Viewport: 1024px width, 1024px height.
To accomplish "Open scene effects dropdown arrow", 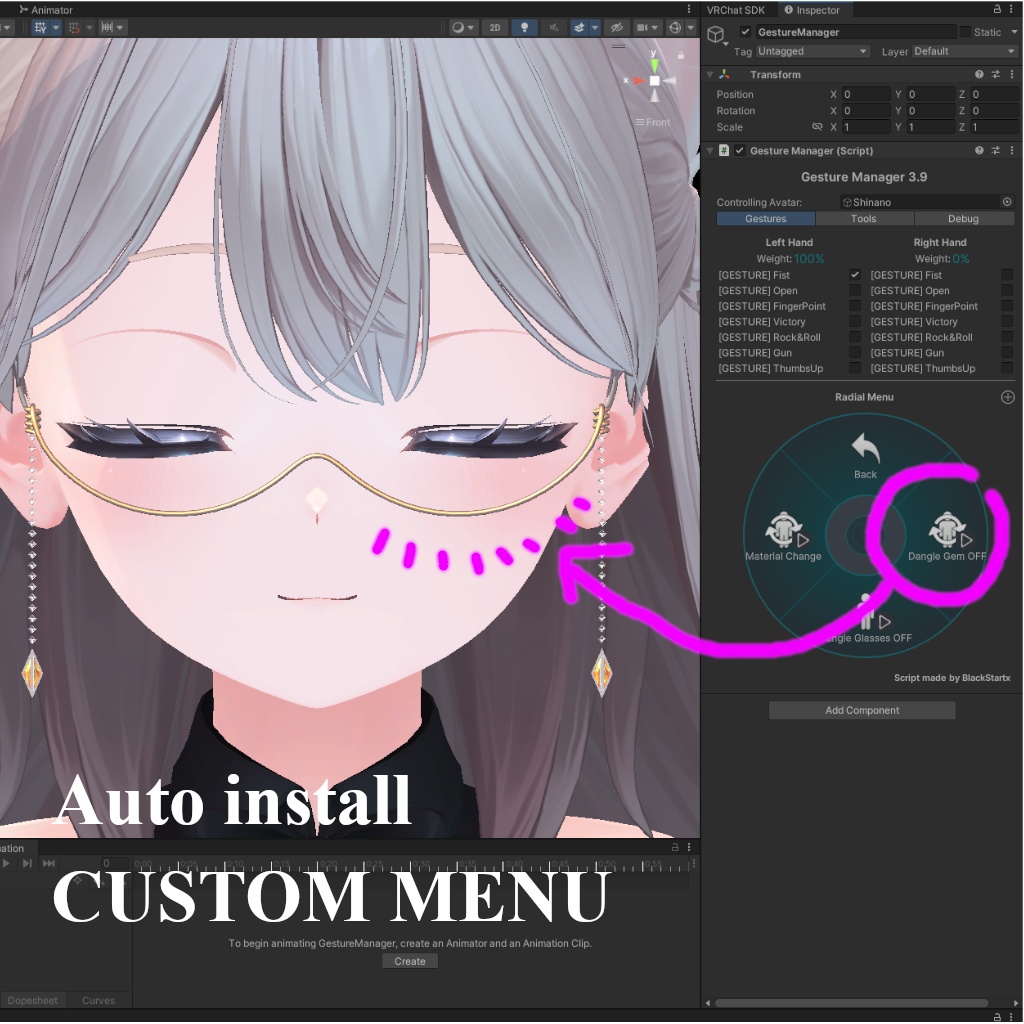I will coord(594,27).
